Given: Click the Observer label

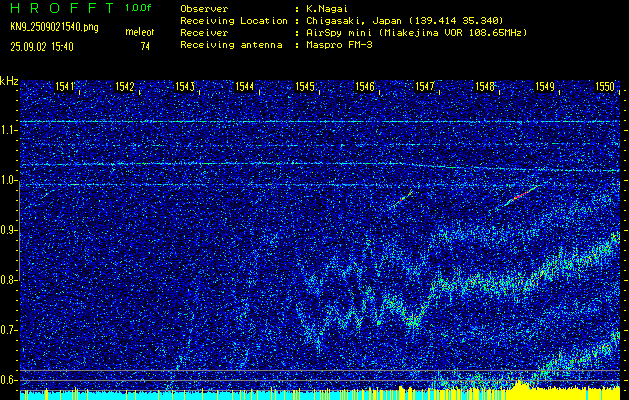Looking at the screenshot, I should tap(204, 8).
